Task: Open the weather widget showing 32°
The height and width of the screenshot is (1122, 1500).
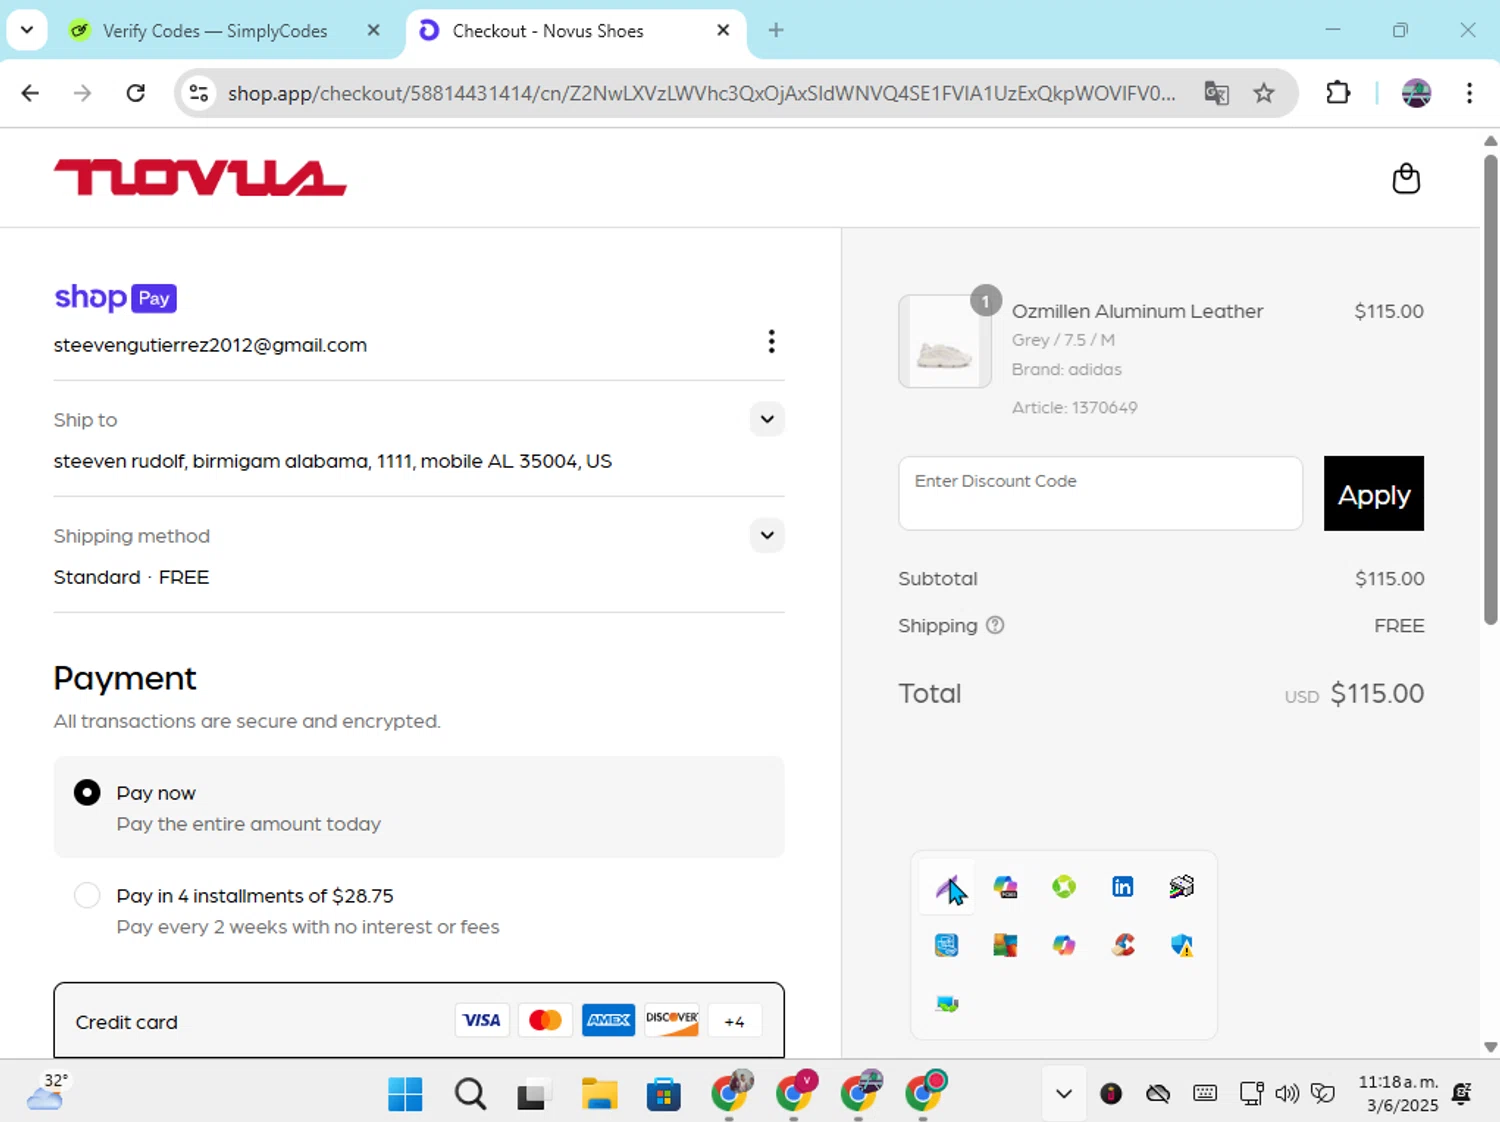Action: (47, 1092)
